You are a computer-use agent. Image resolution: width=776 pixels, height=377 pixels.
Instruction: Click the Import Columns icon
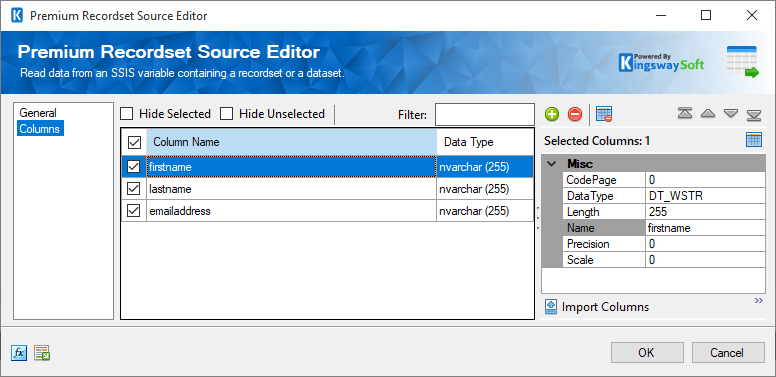pos(551,307)
